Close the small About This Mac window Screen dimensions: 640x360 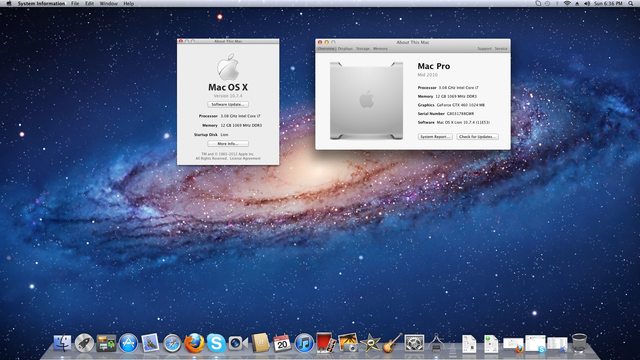click(x=181, y=41)
